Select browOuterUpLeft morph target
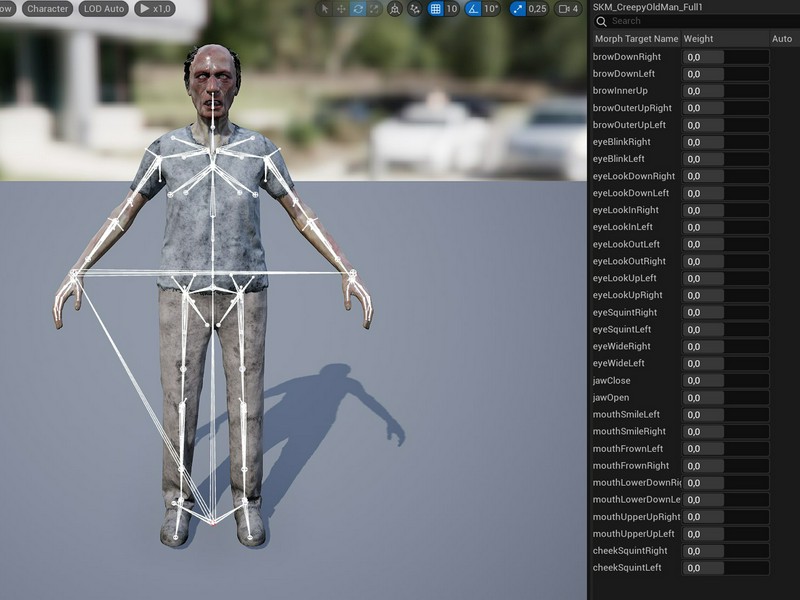800x600 pixels. [629, 124]
